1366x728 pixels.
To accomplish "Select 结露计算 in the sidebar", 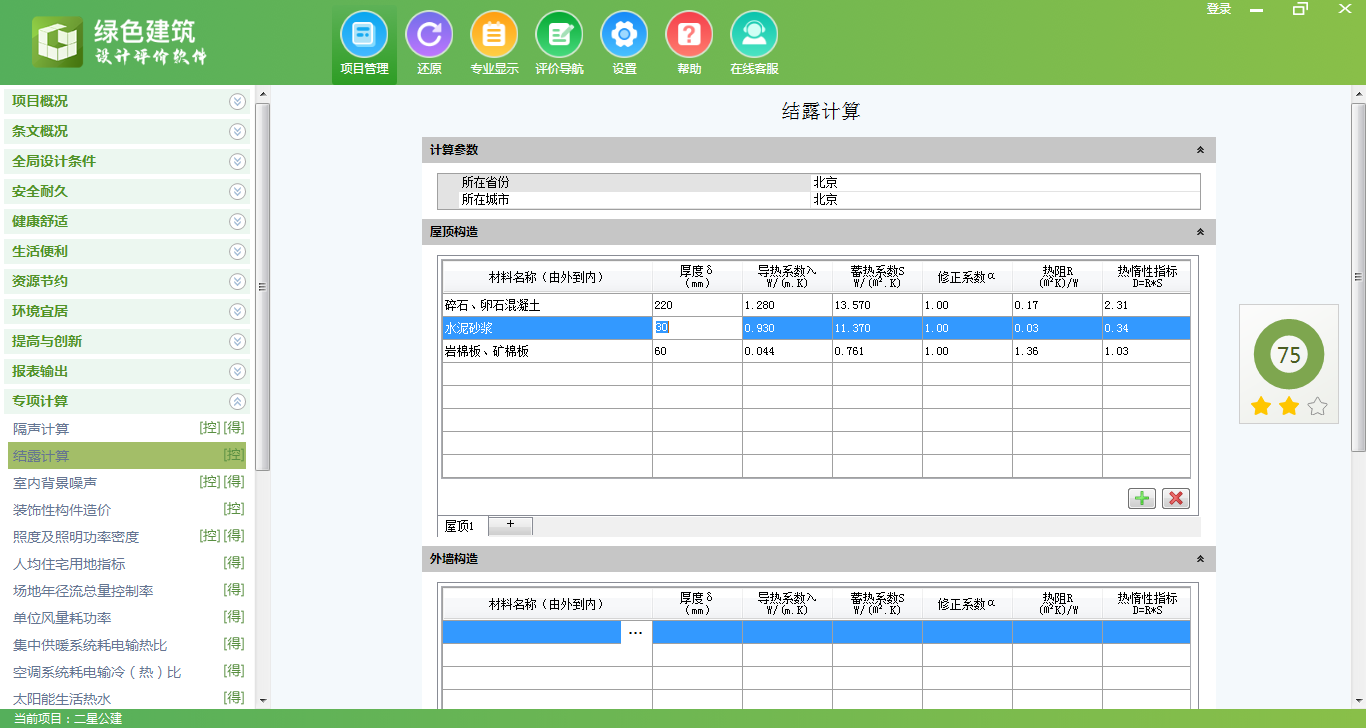I will [127, 456].
